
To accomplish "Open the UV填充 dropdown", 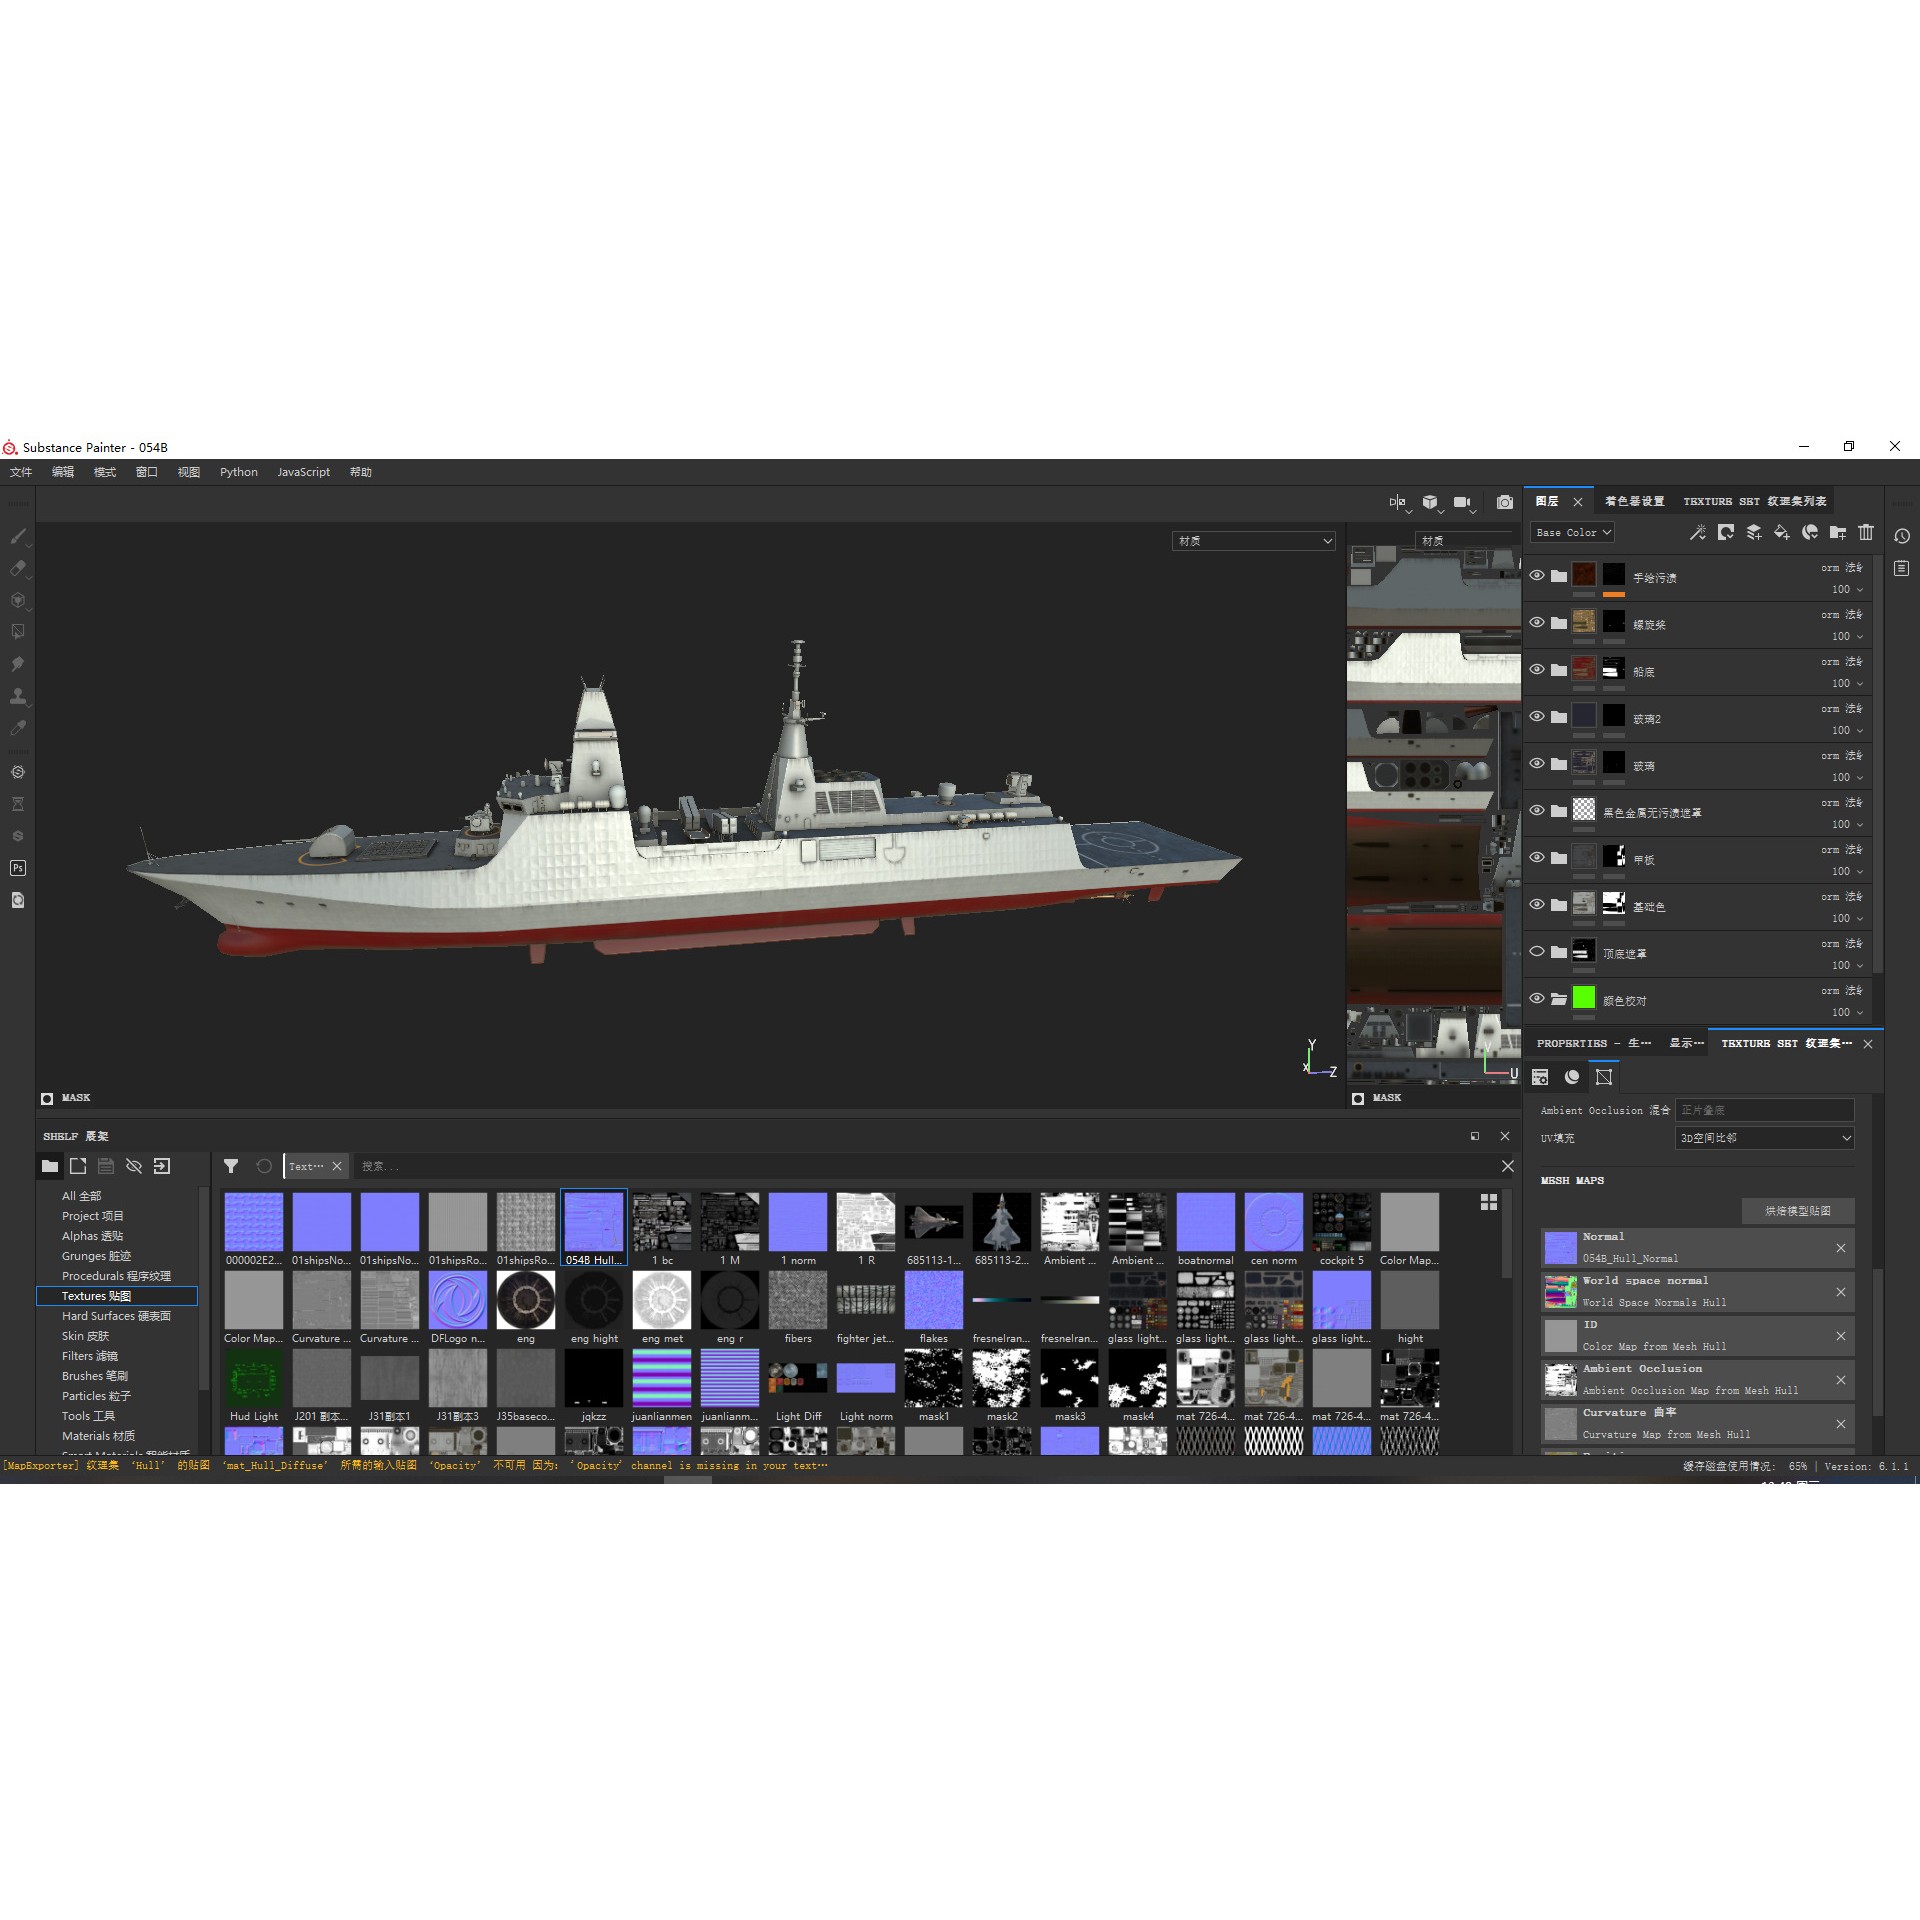I will coord(1763,1137).
